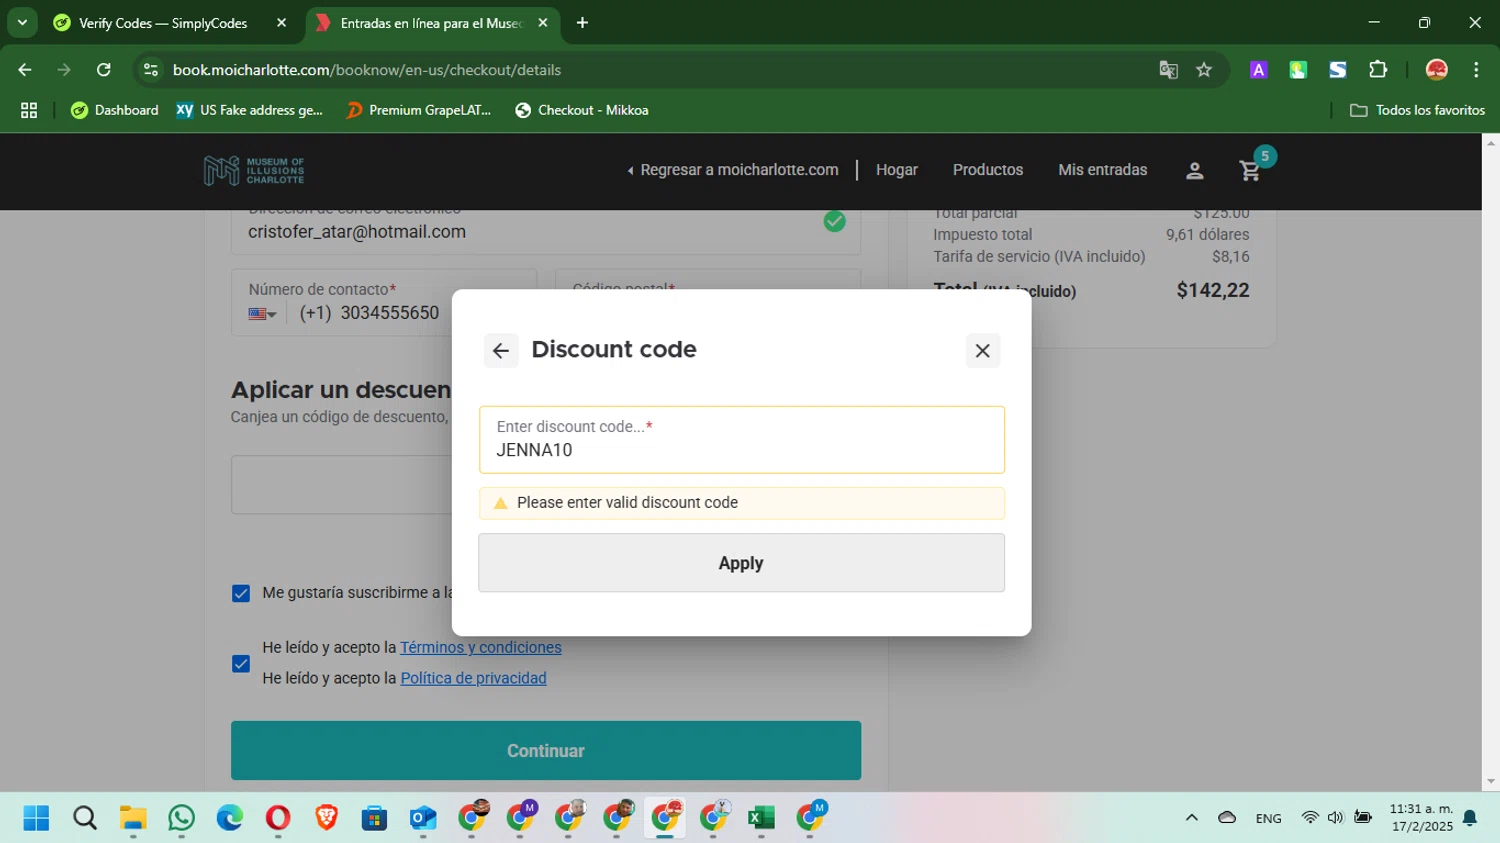The image size is (1500, 843).
Task: Select the Entradas en línea para el Museo tab
Action: [430, 23]
